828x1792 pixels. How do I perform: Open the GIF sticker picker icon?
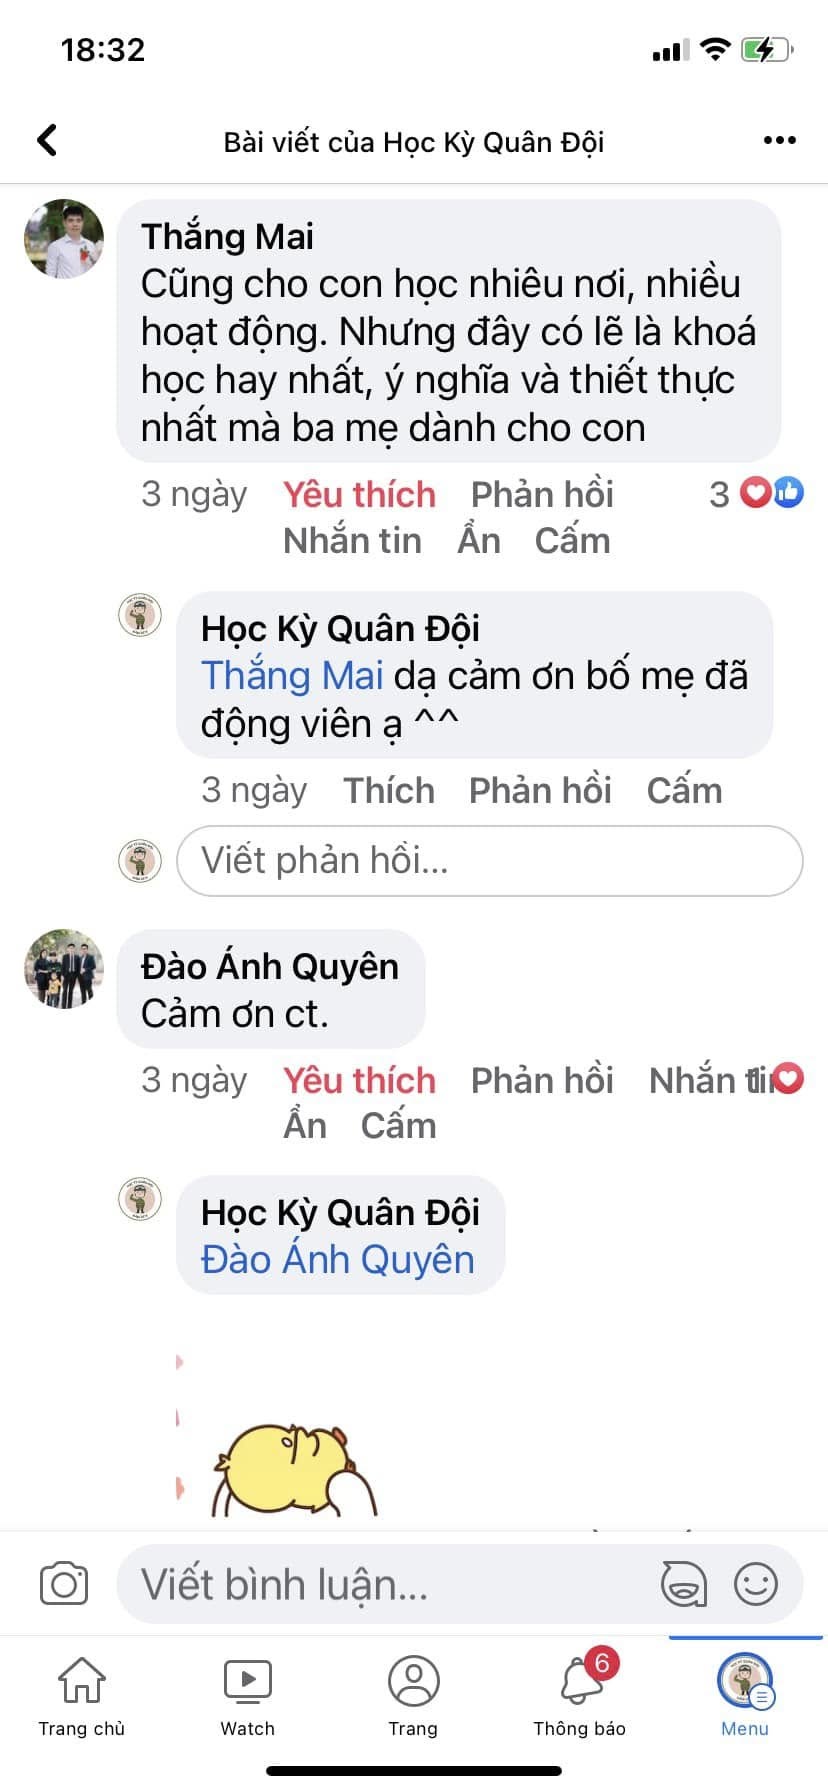(x=684, y=1584)
